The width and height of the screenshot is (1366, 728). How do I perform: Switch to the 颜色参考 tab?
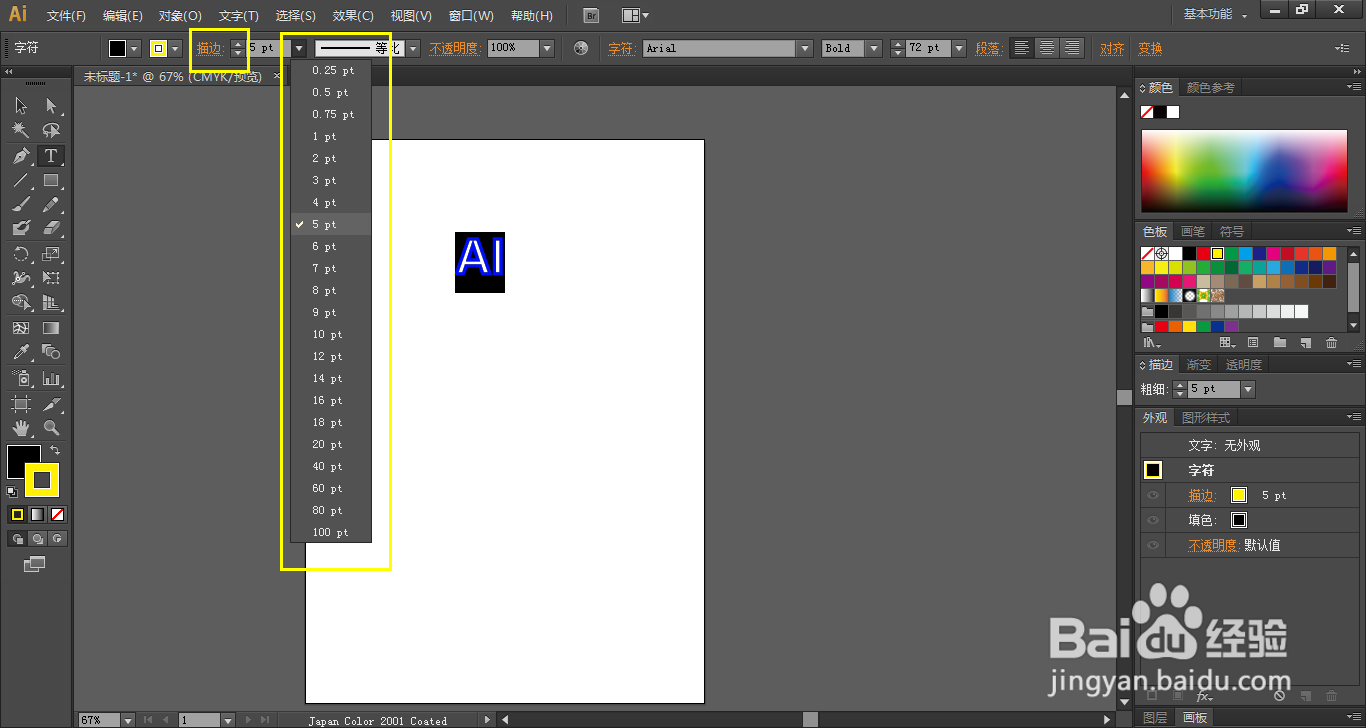[x=1210, y=88]
